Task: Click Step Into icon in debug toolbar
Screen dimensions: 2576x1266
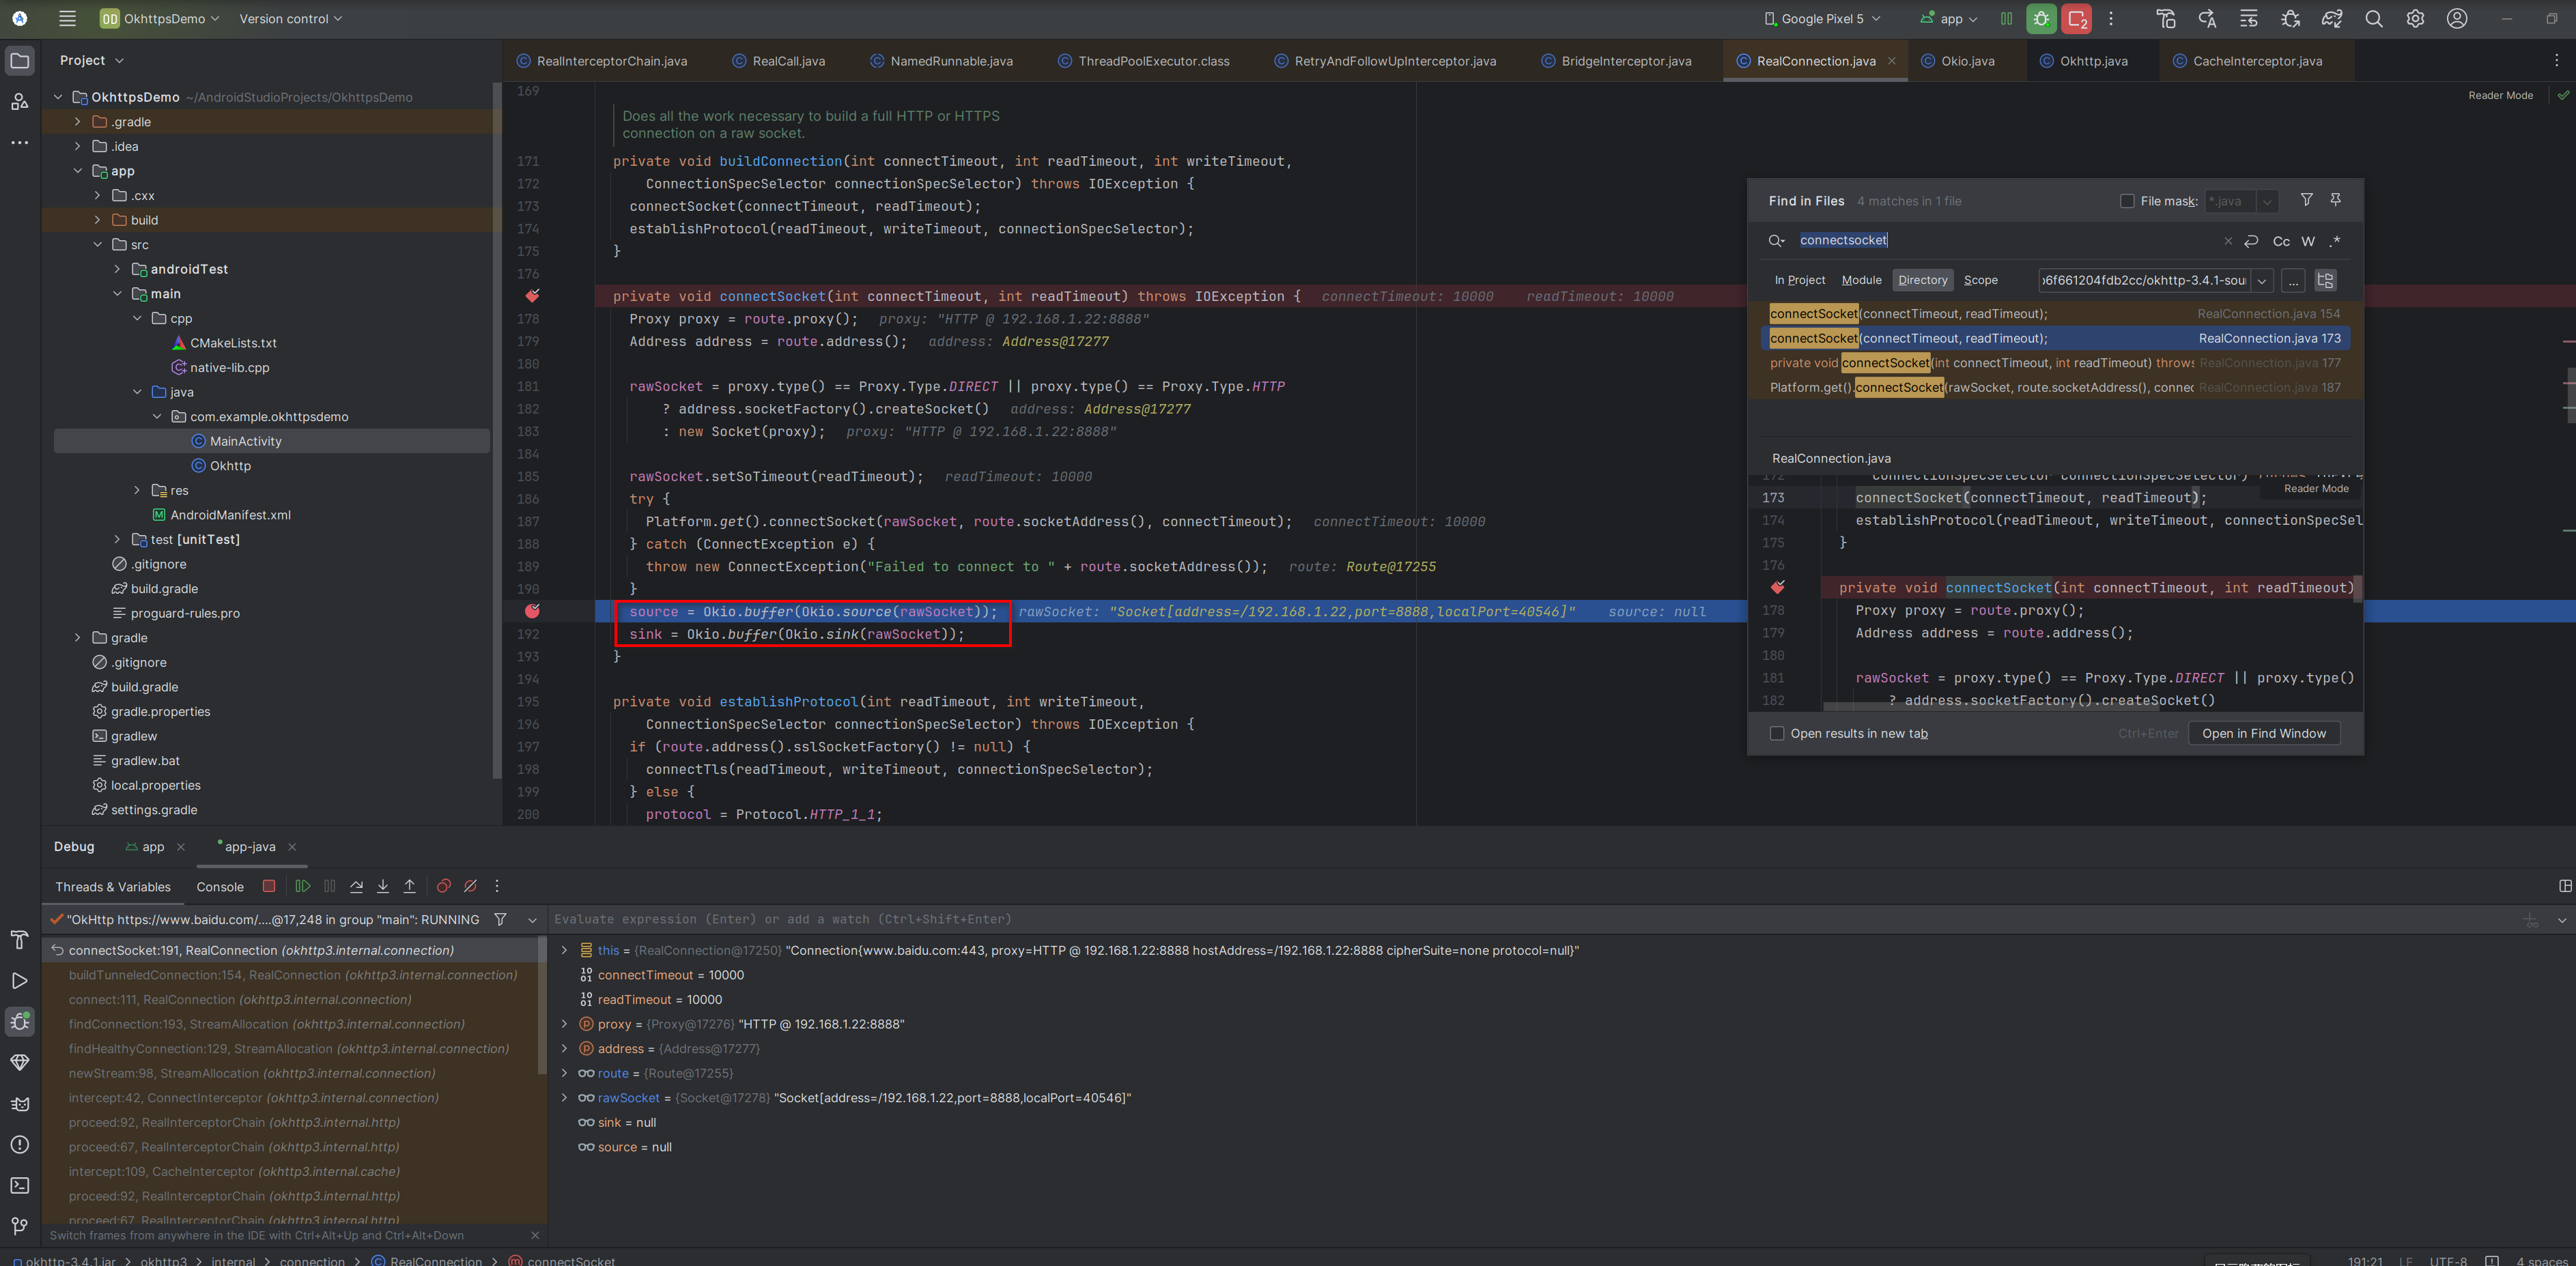Action: click(x=383, y=886)
